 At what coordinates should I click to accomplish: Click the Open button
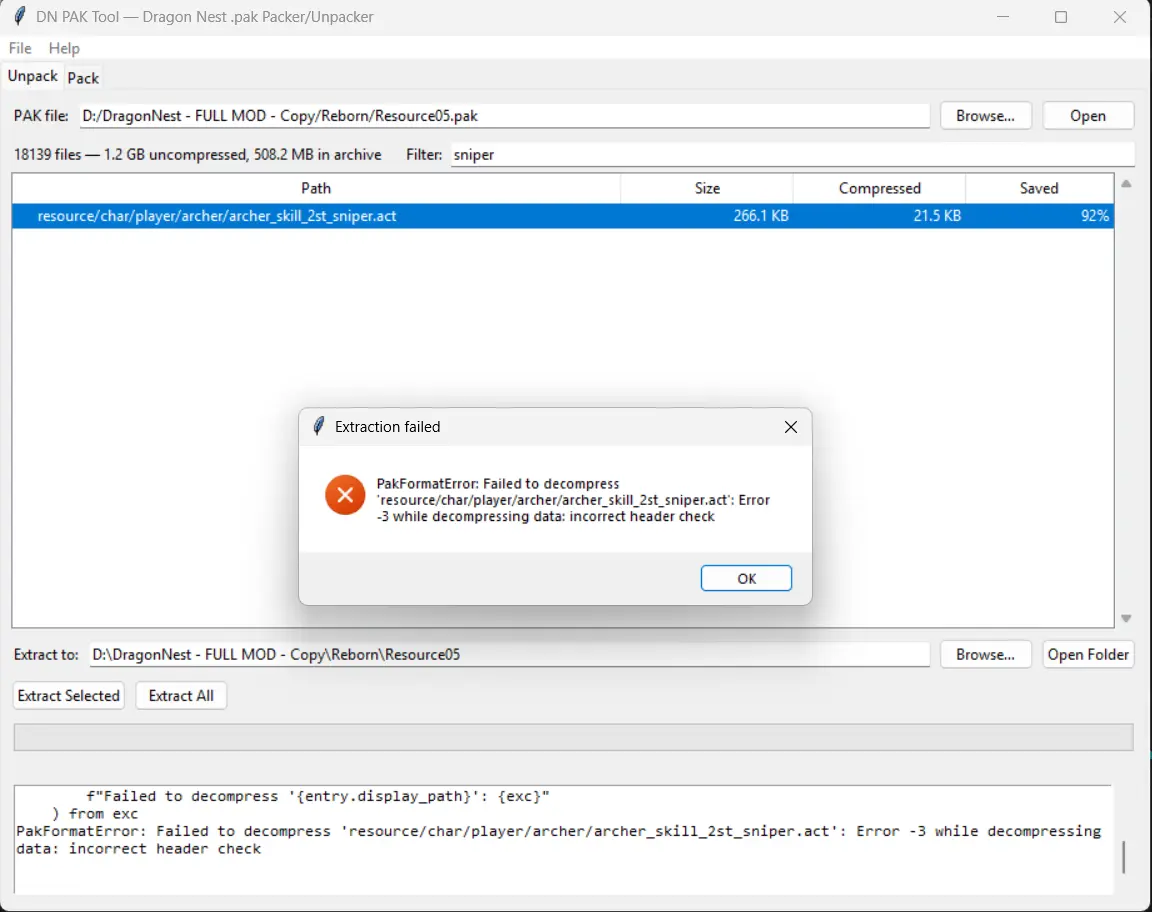(x=1087, y=116)
